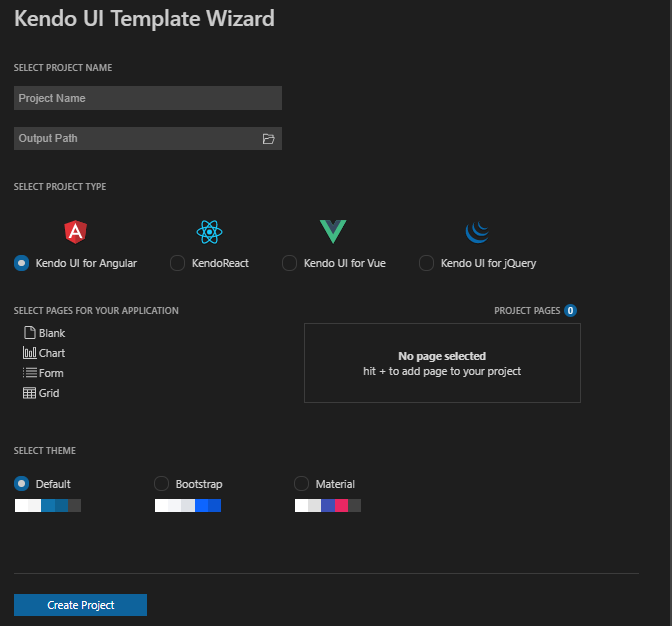
Task: Click the Bootstrap theme color palette
Action: pos(188,506)
